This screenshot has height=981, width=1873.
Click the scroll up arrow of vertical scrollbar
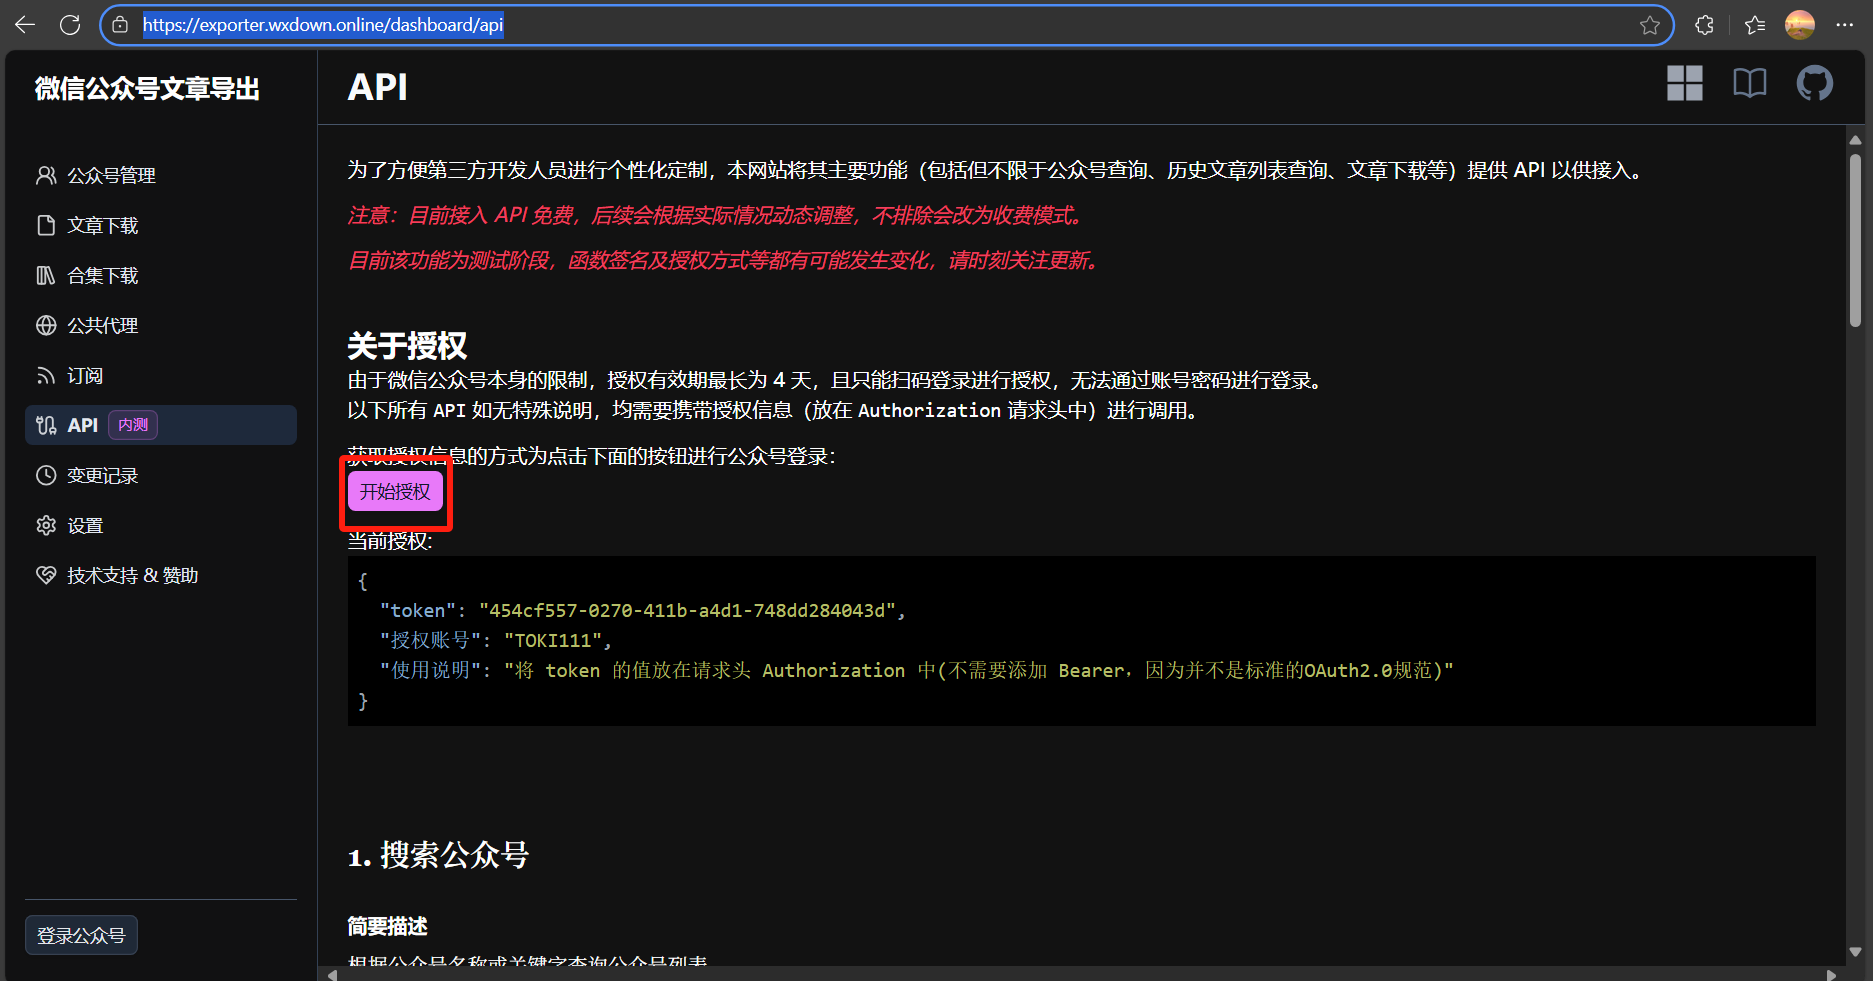tap(1855, 140)
